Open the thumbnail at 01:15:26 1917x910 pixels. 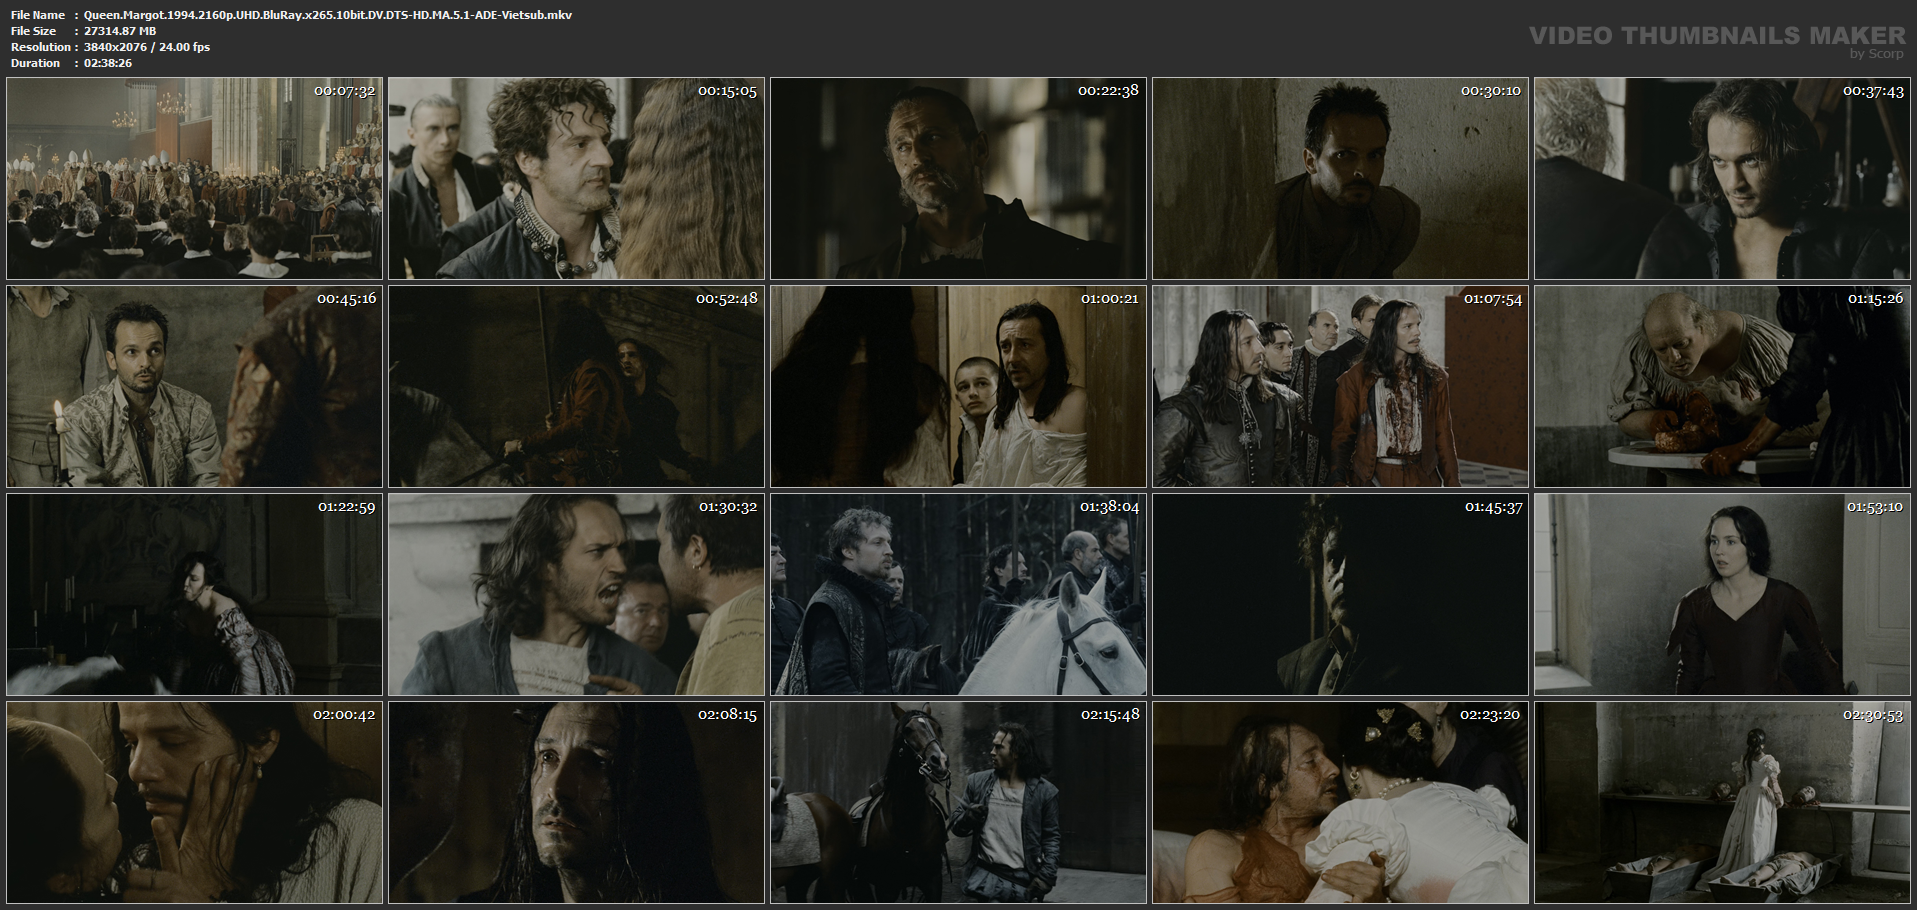1723,387
